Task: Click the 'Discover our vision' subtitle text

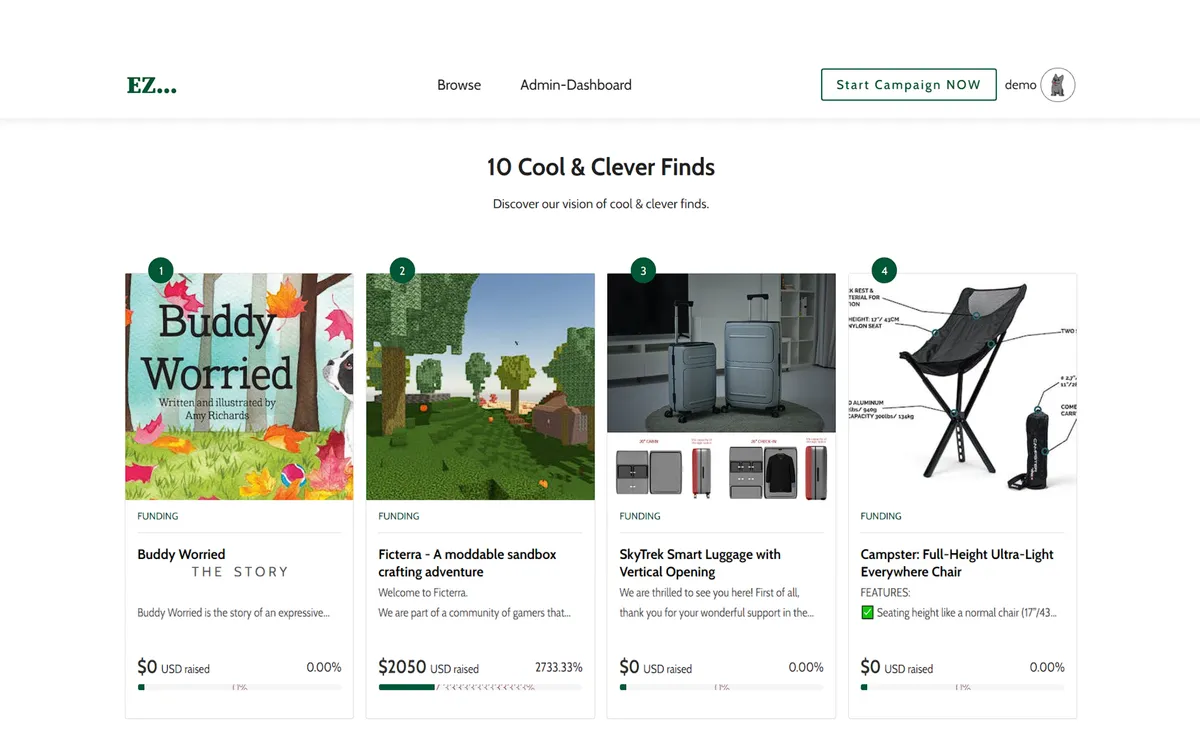Action: 601,204
